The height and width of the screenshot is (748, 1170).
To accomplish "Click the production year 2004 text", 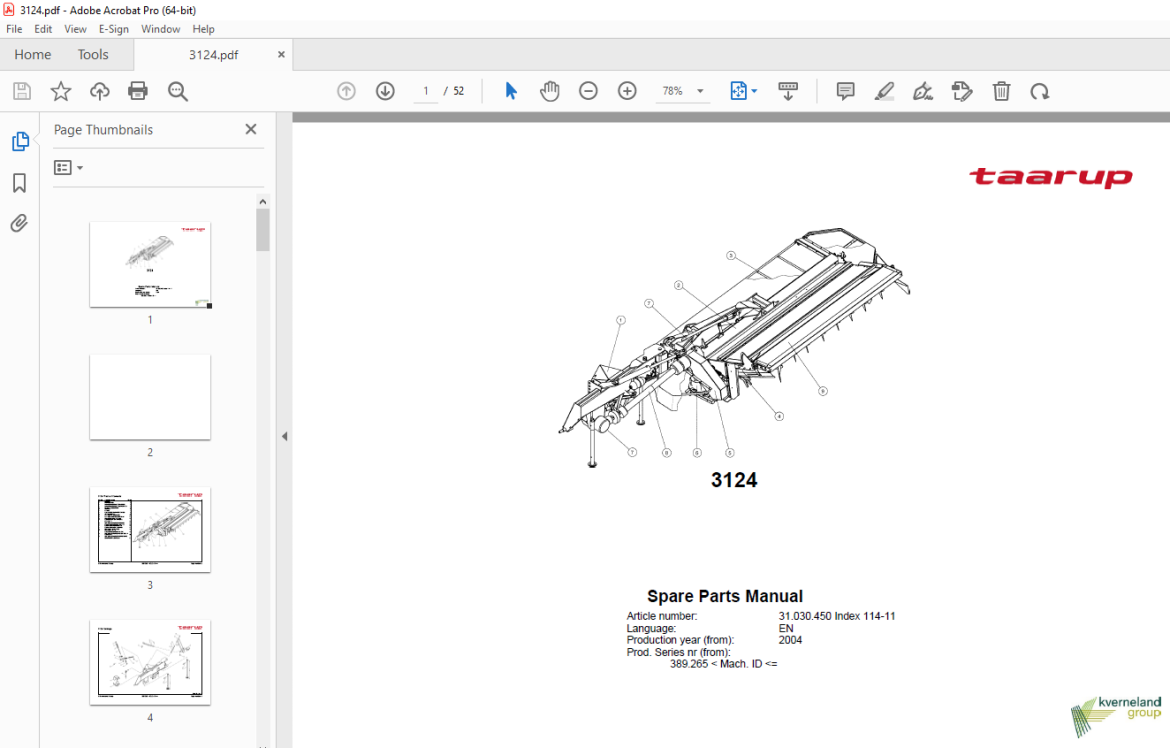I will click(x=790, y=640).
